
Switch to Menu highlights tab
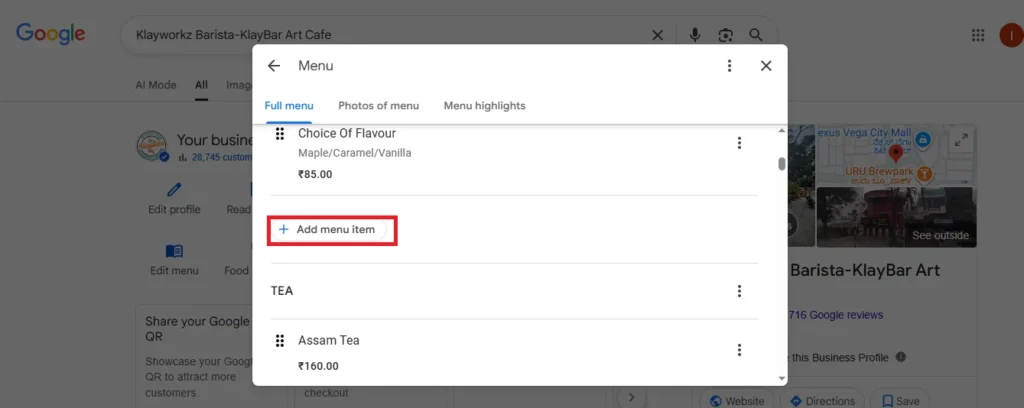[485, 106]
